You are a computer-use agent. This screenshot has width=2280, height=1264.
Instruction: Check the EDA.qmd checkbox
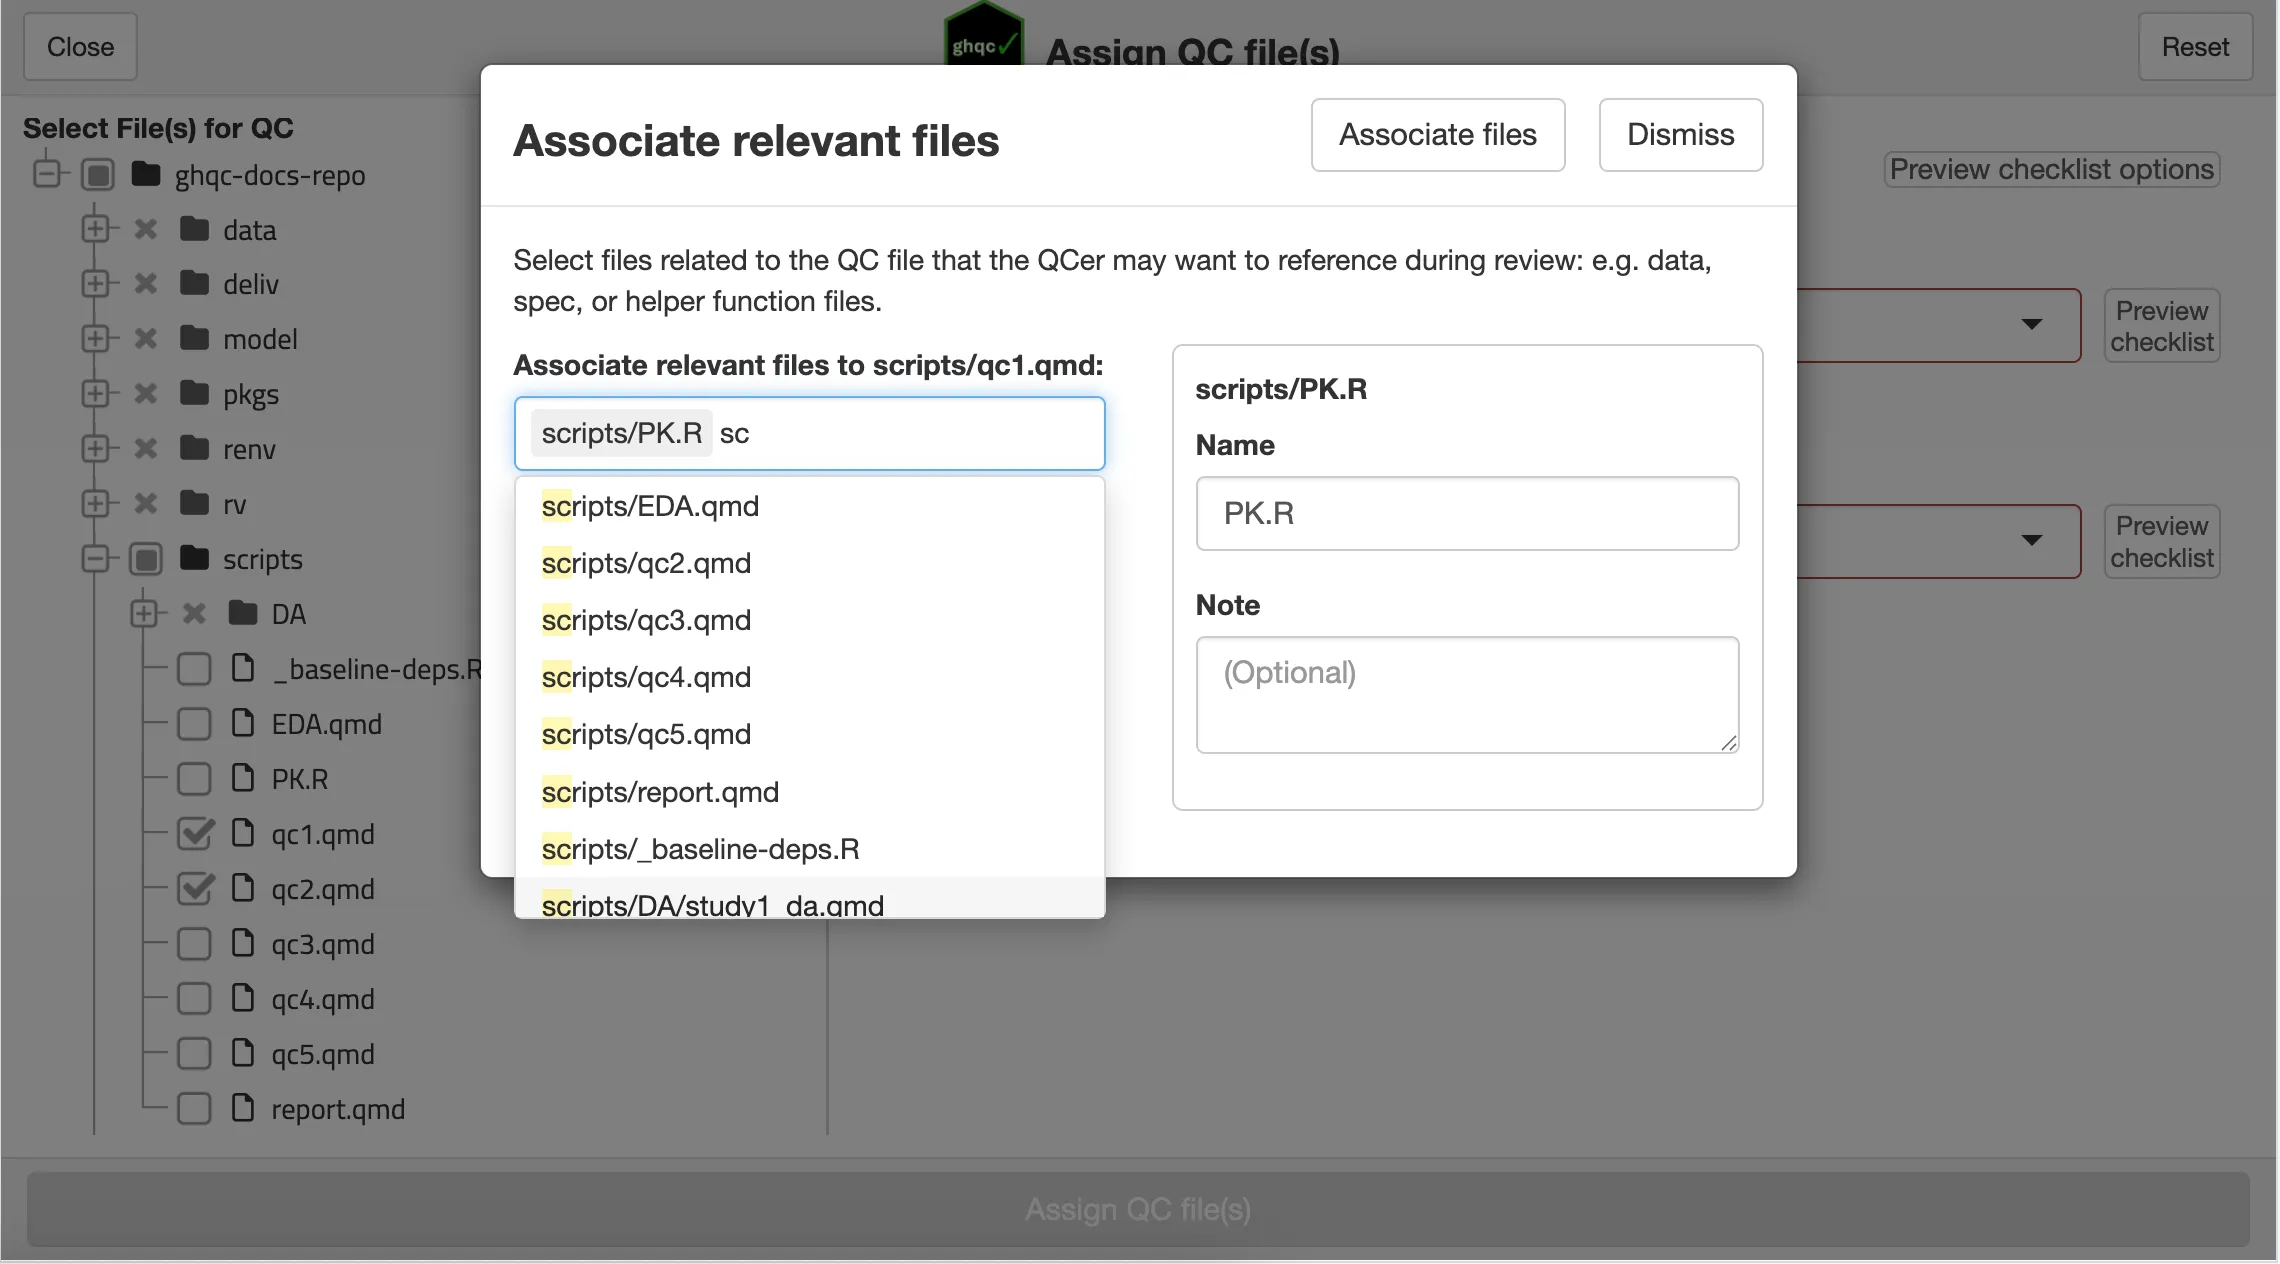[194, 723]
